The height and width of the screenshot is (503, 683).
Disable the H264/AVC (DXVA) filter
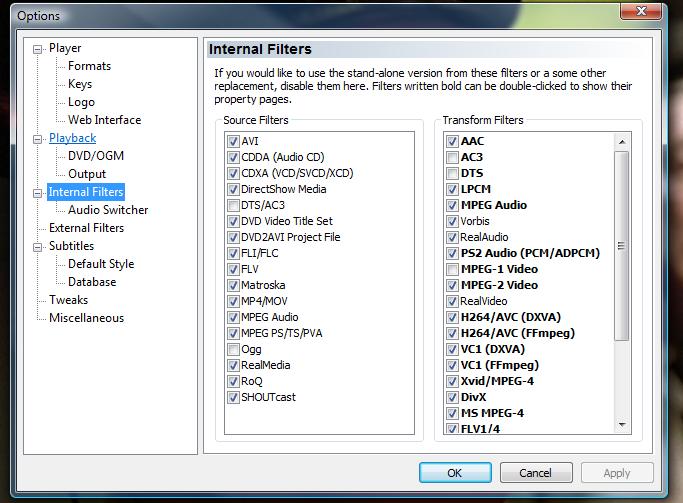point(453,317)
